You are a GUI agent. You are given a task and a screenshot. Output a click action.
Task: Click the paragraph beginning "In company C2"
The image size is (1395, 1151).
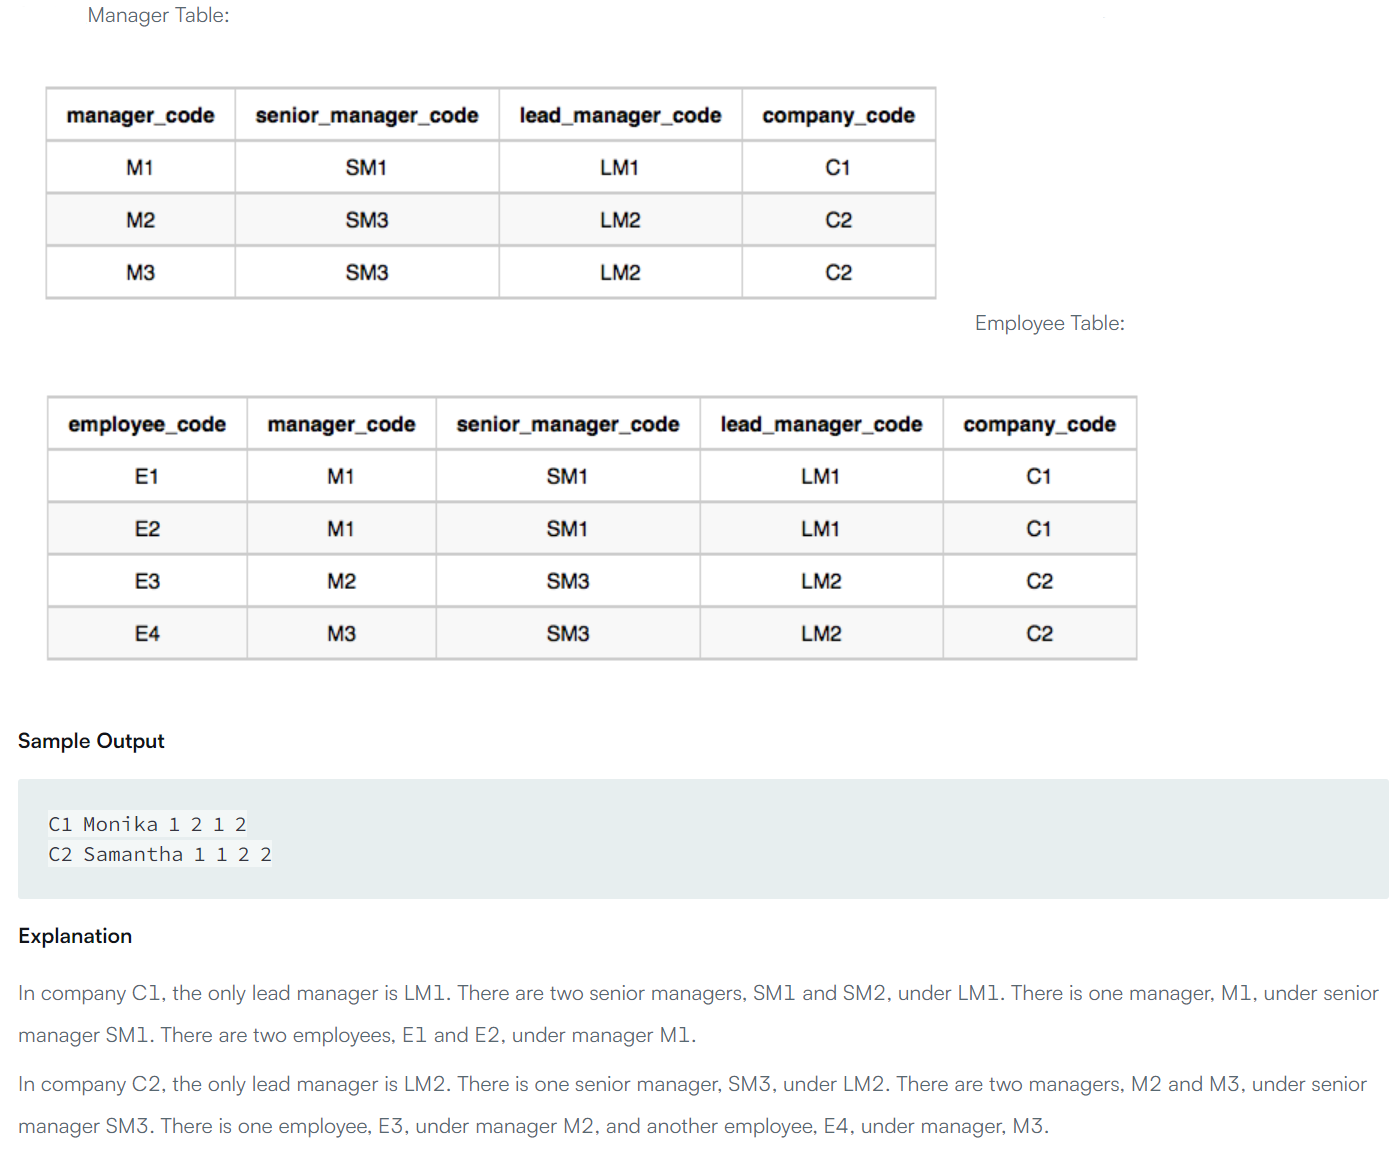pos(692,1105)
